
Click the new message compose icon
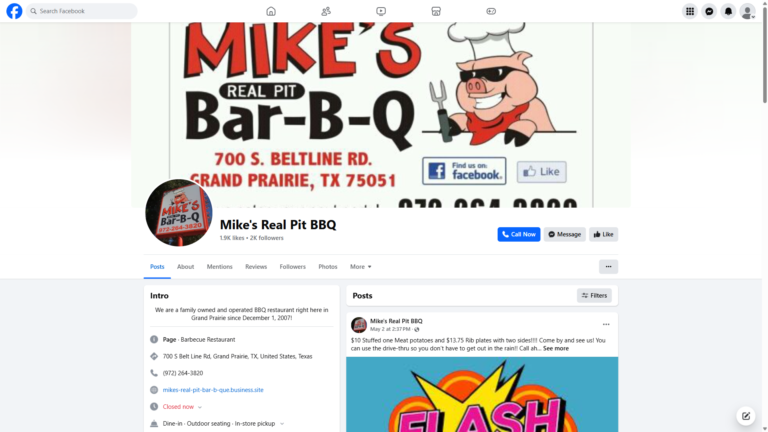point(745,416)
